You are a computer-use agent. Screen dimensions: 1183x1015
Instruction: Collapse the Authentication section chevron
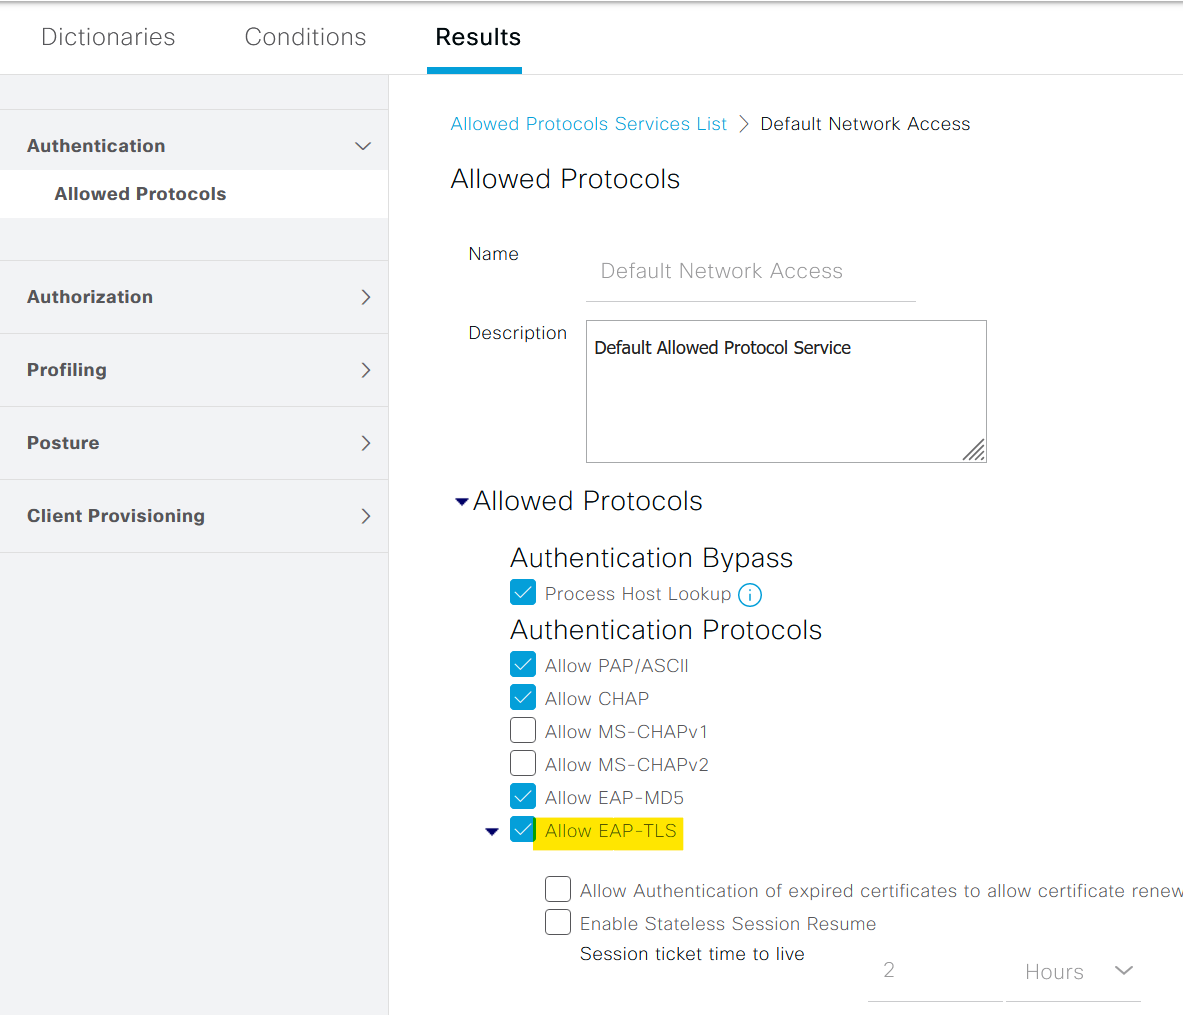pyautogui.click(x=363, y=146)
